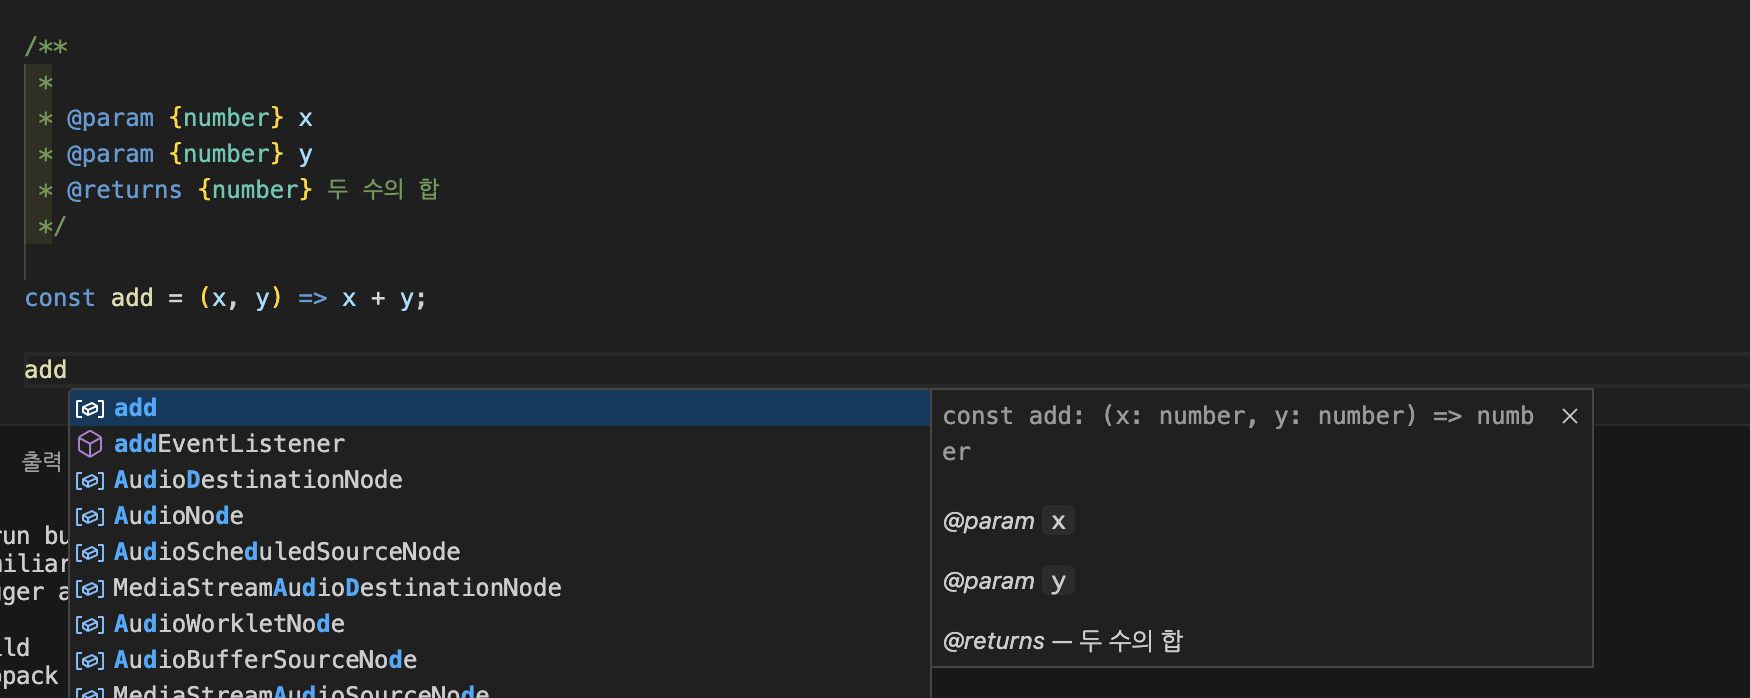Viewport: 1750px width, 698px height.
Task: Click the icon beside AudioScheduledSourceNode
Action: 90,552
